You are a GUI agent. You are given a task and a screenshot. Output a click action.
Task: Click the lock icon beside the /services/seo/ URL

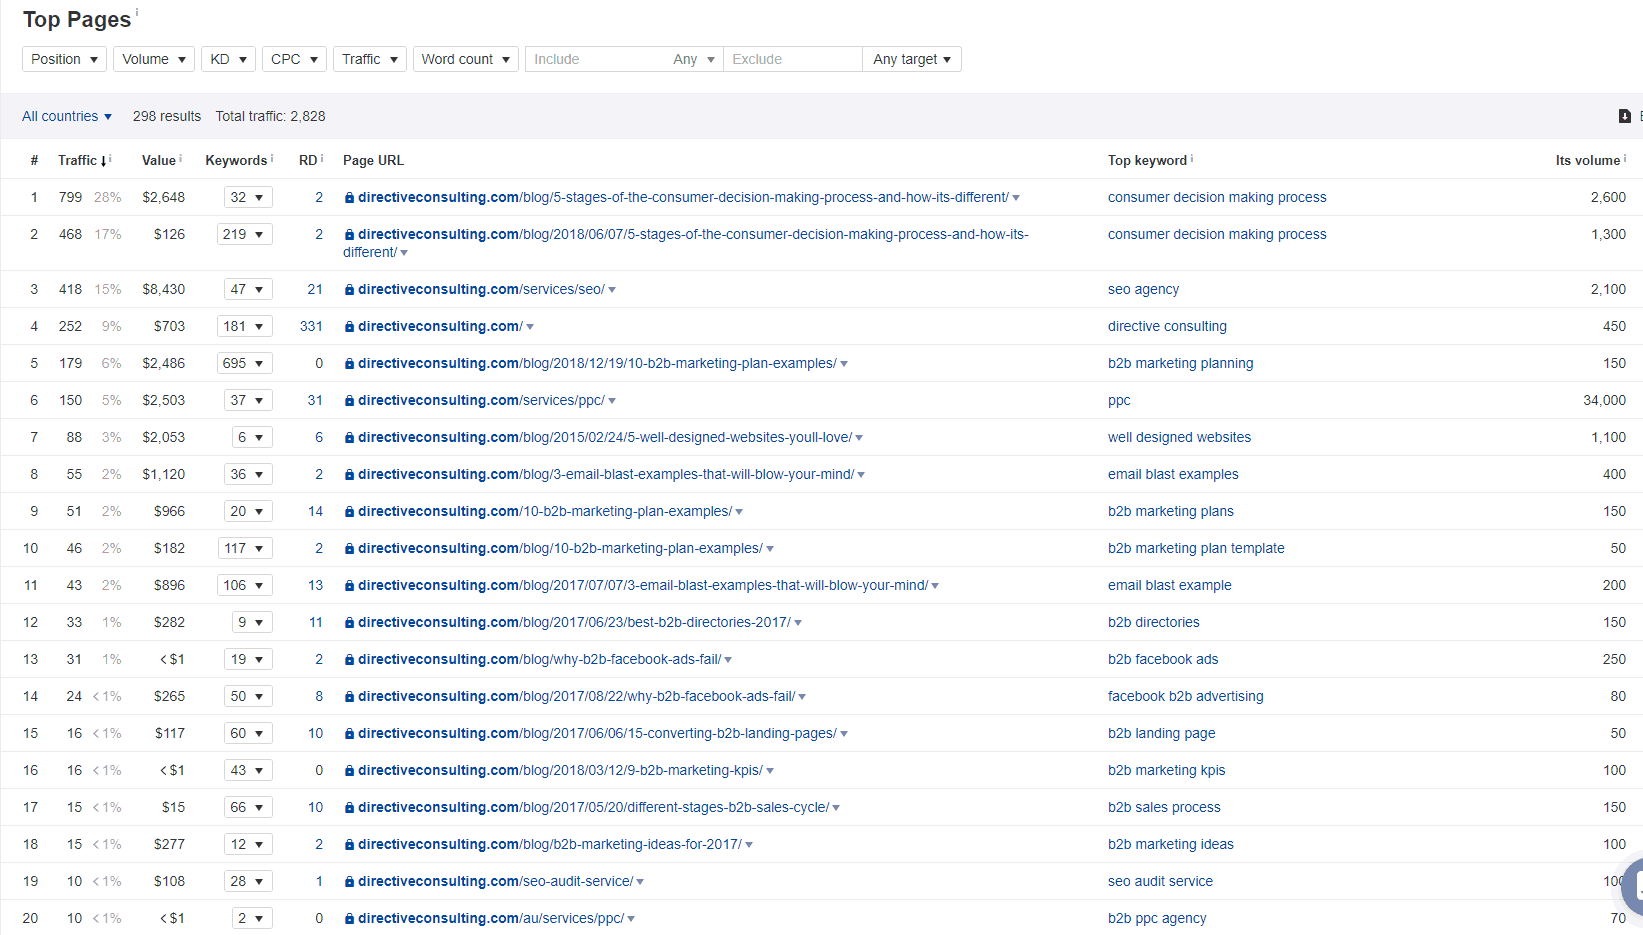coord(348,289)
